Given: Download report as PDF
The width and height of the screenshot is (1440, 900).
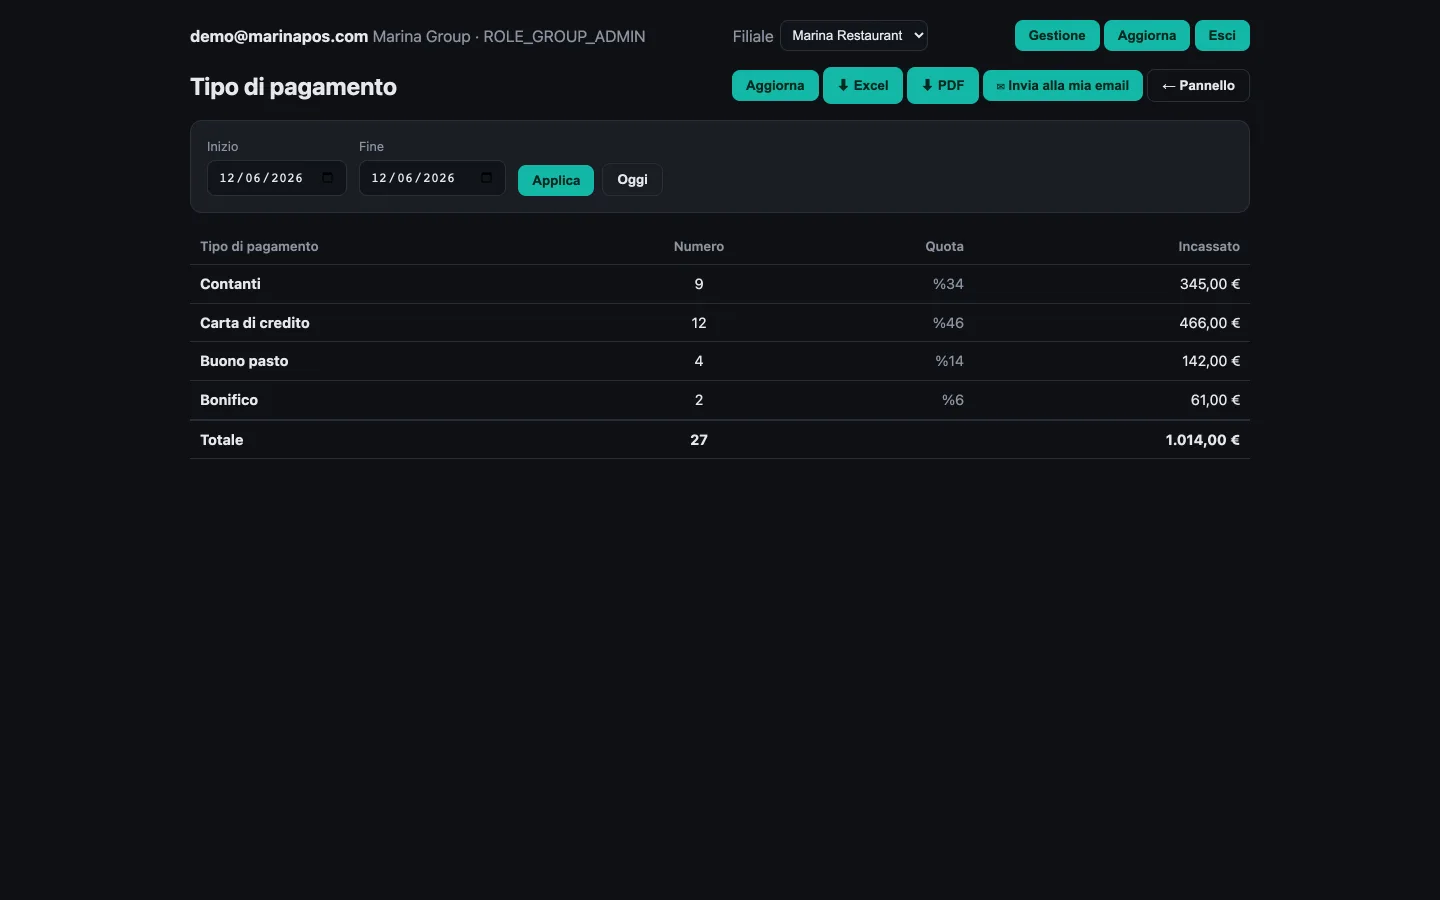Looking at the screenshot, I should pos(943,85).
